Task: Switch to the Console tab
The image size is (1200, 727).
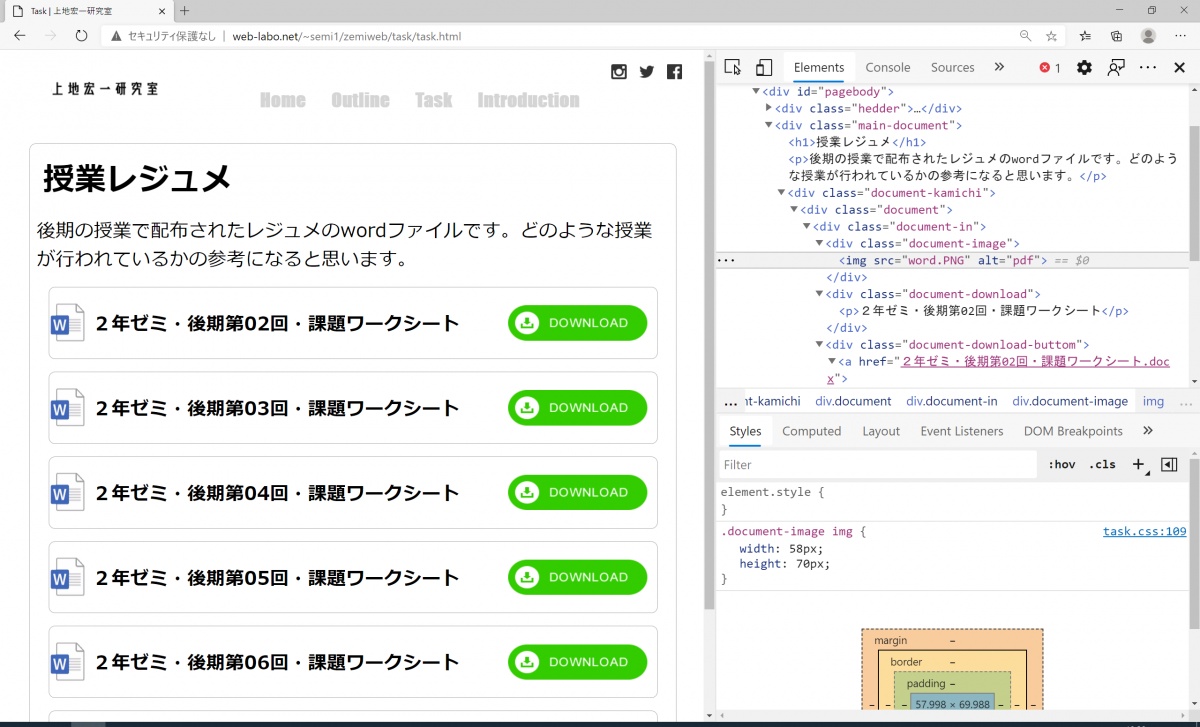Action: click(888, 68)
